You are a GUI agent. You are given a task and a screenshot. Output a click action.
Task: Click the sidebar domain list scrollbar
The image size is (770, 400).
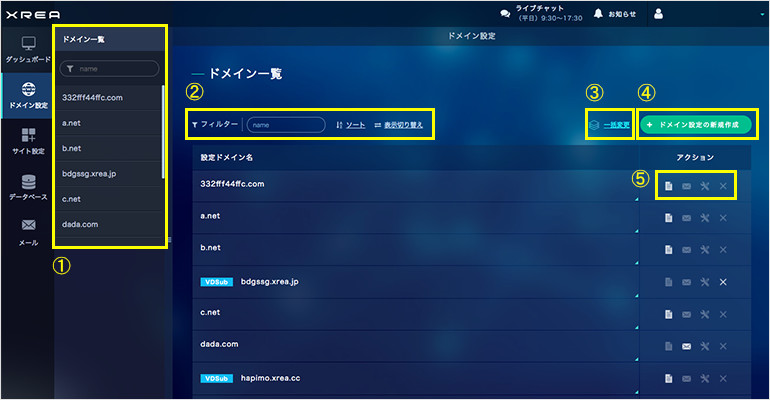tap(163, 130)
